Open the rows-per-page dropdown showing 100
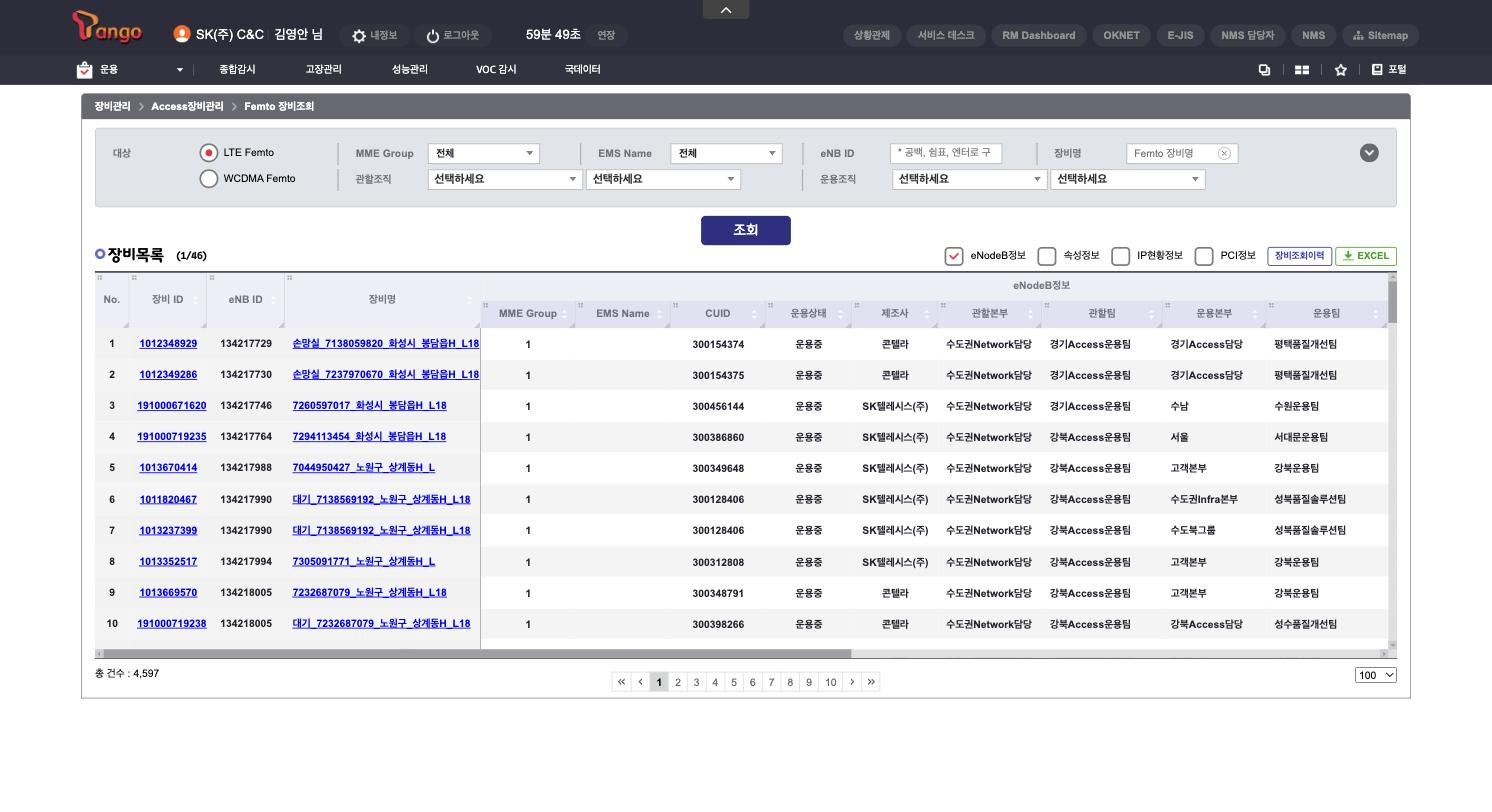 (1376, 675)
